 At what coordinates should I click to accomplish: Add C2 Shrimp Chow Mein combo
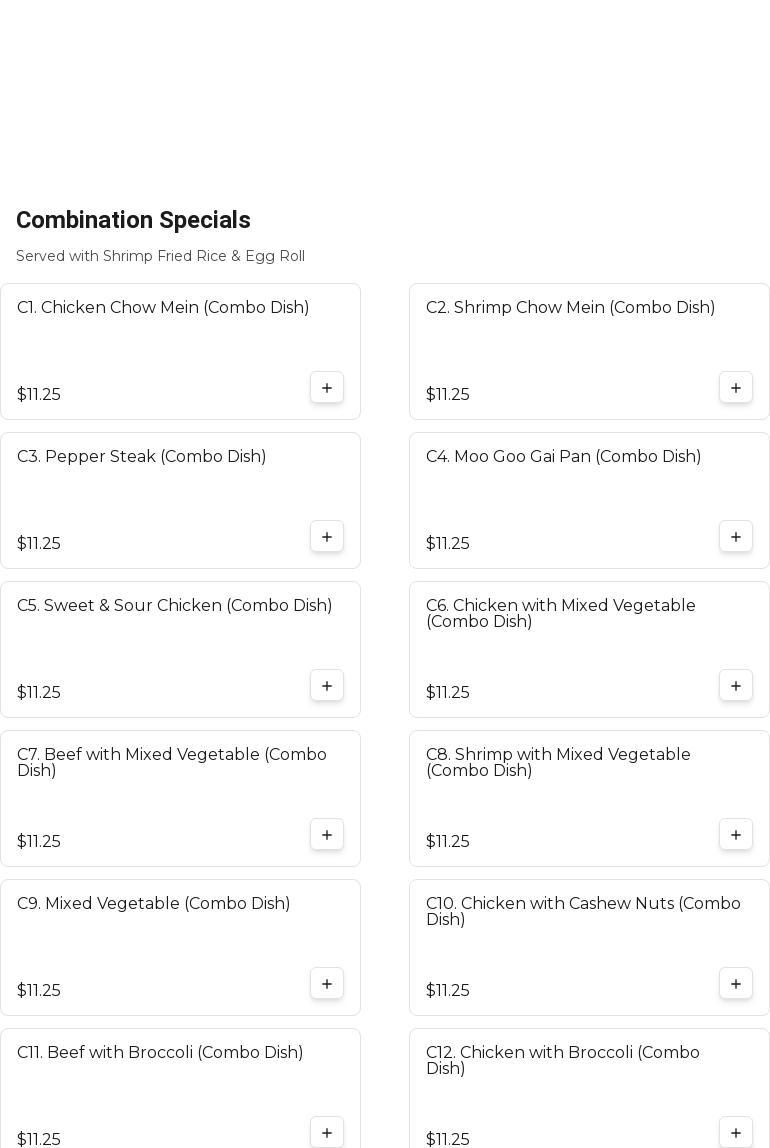click(736, 388)
